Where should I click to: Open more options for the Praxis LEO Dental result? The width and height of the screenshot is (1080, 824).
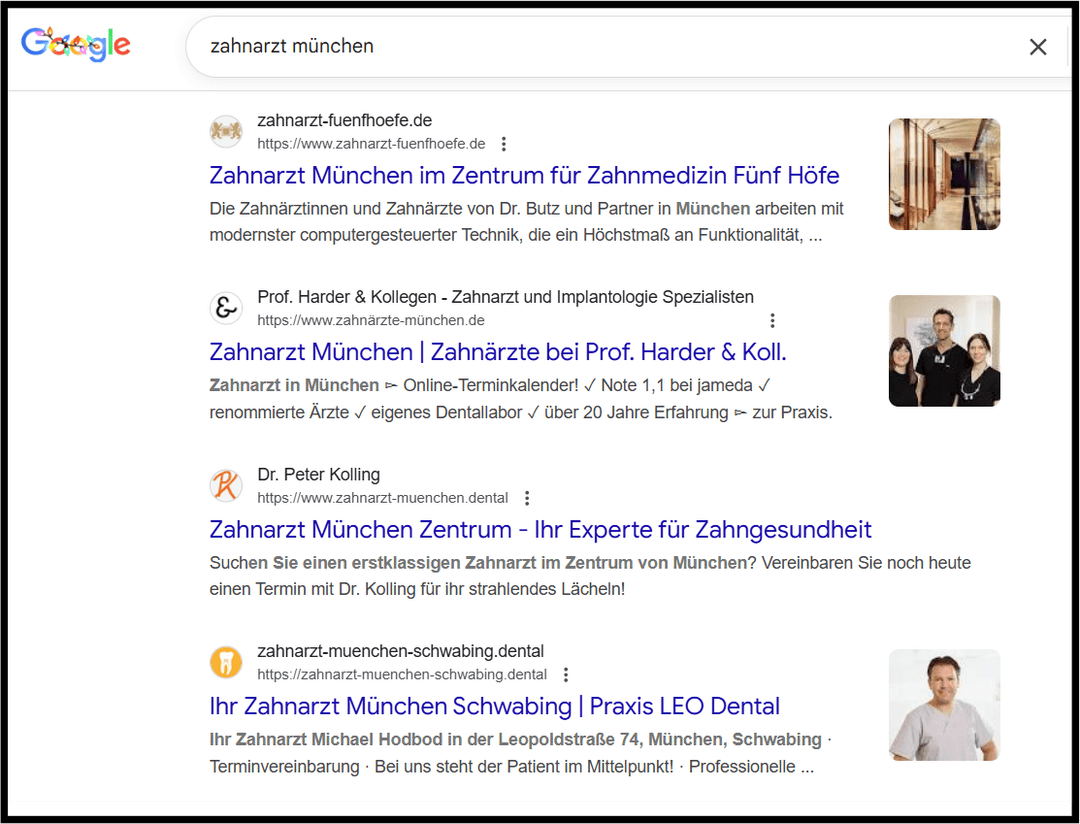[566, 674]
